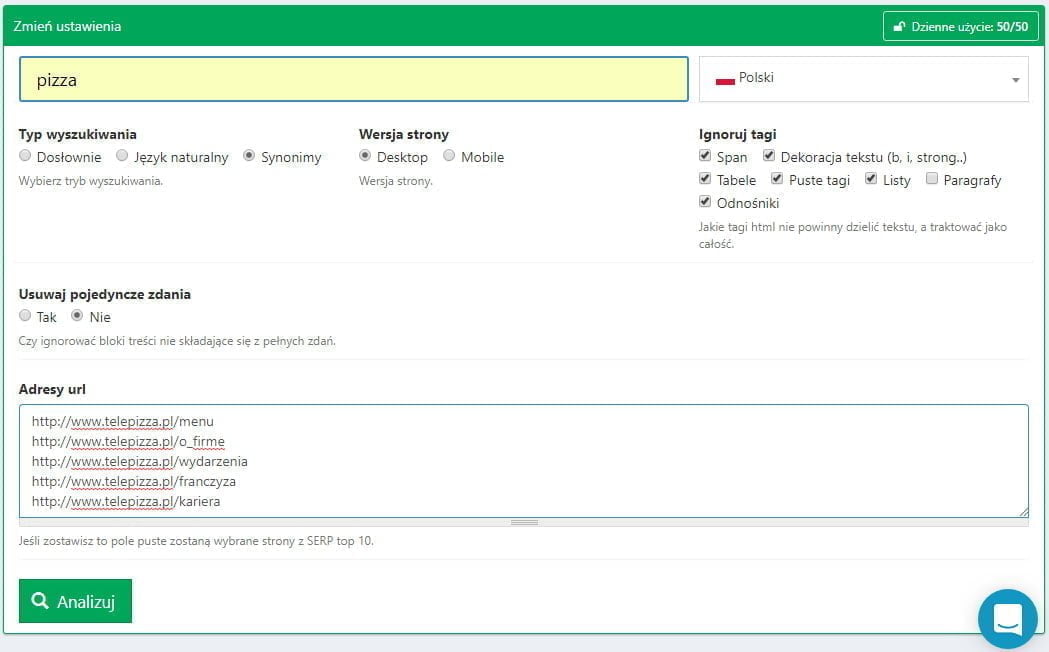Enable the Paragrafy checkbox
Viewport: 1049px width, 652px height.
tap(932, 179)
